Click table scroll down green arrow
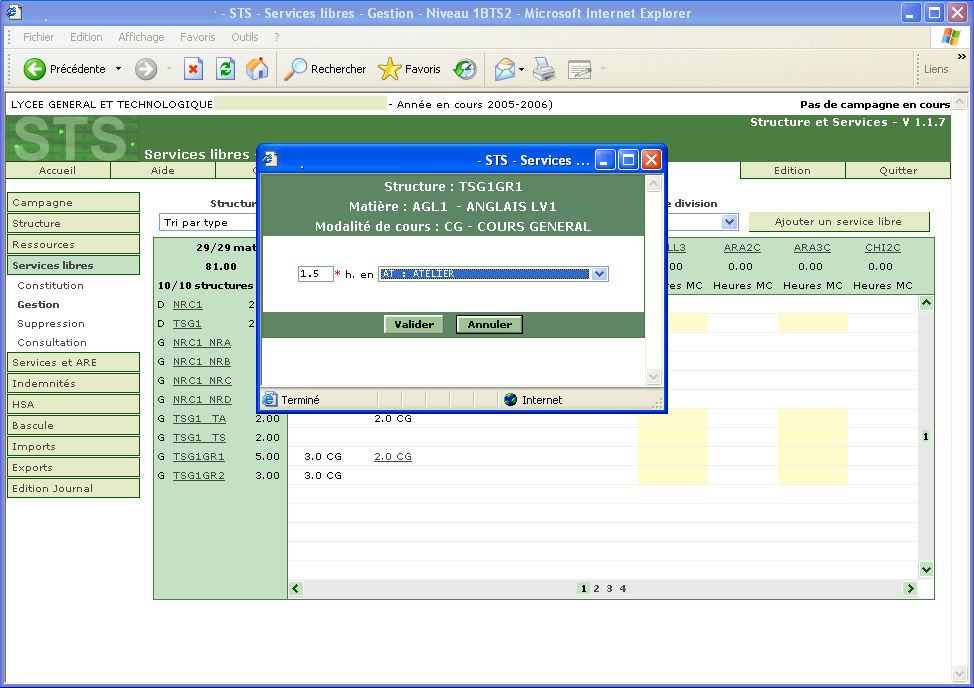The height and width of the screenshot is (688, 974). [926, 569]
